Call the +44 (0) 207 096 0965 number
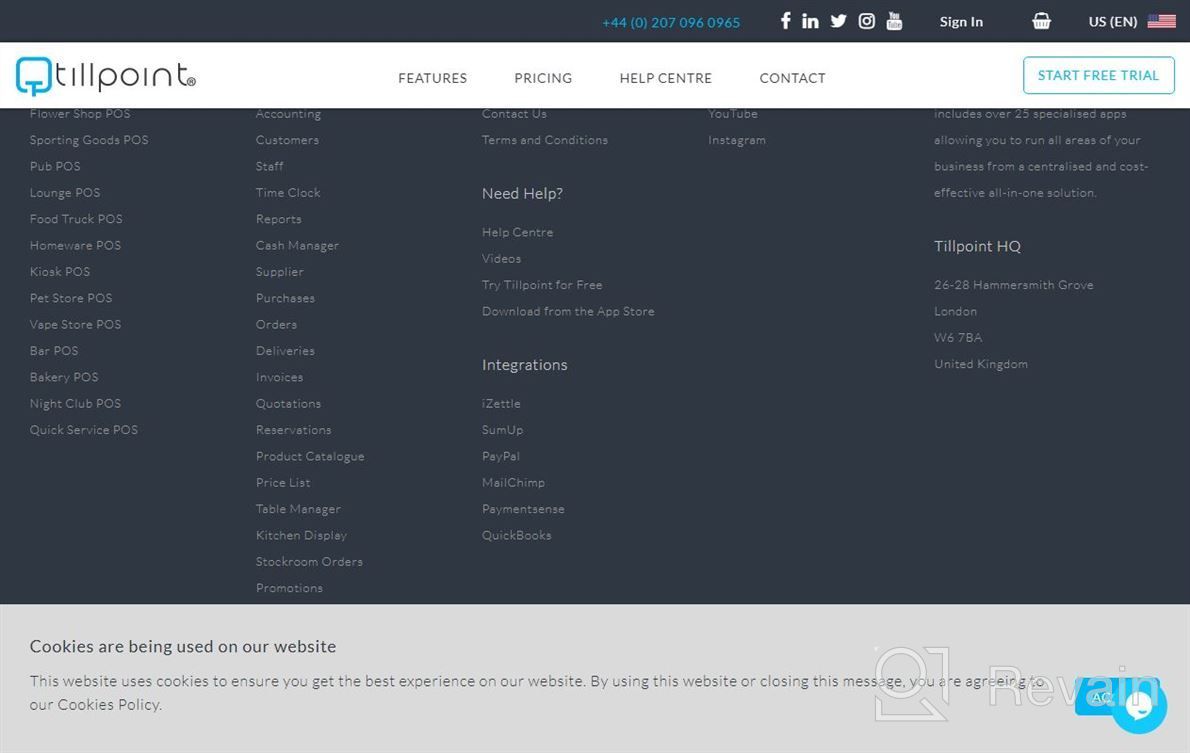Viewport: 1190px width, 753px height. [671, 23]
